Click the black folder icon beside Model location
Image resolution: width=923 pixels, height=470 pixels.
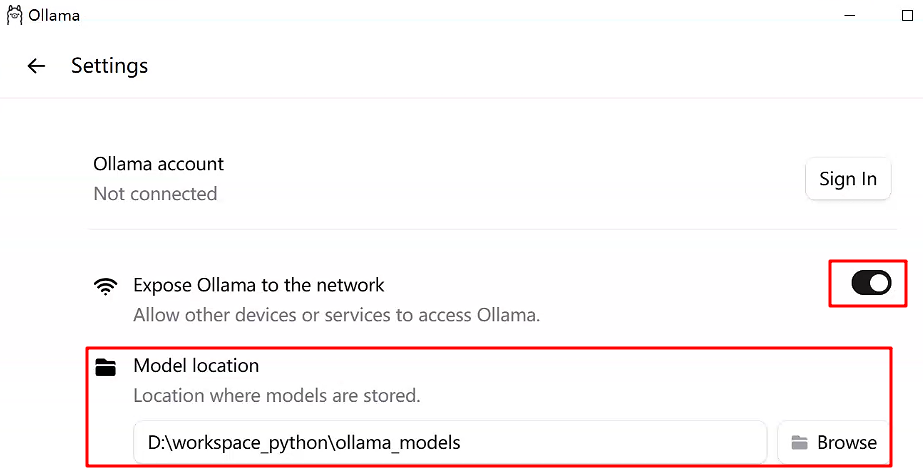tap(105, 367)
